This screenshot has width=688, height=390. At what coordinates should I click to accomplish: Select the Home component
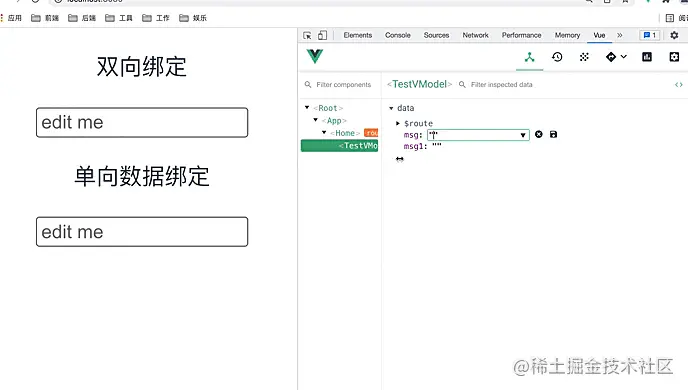345,133
